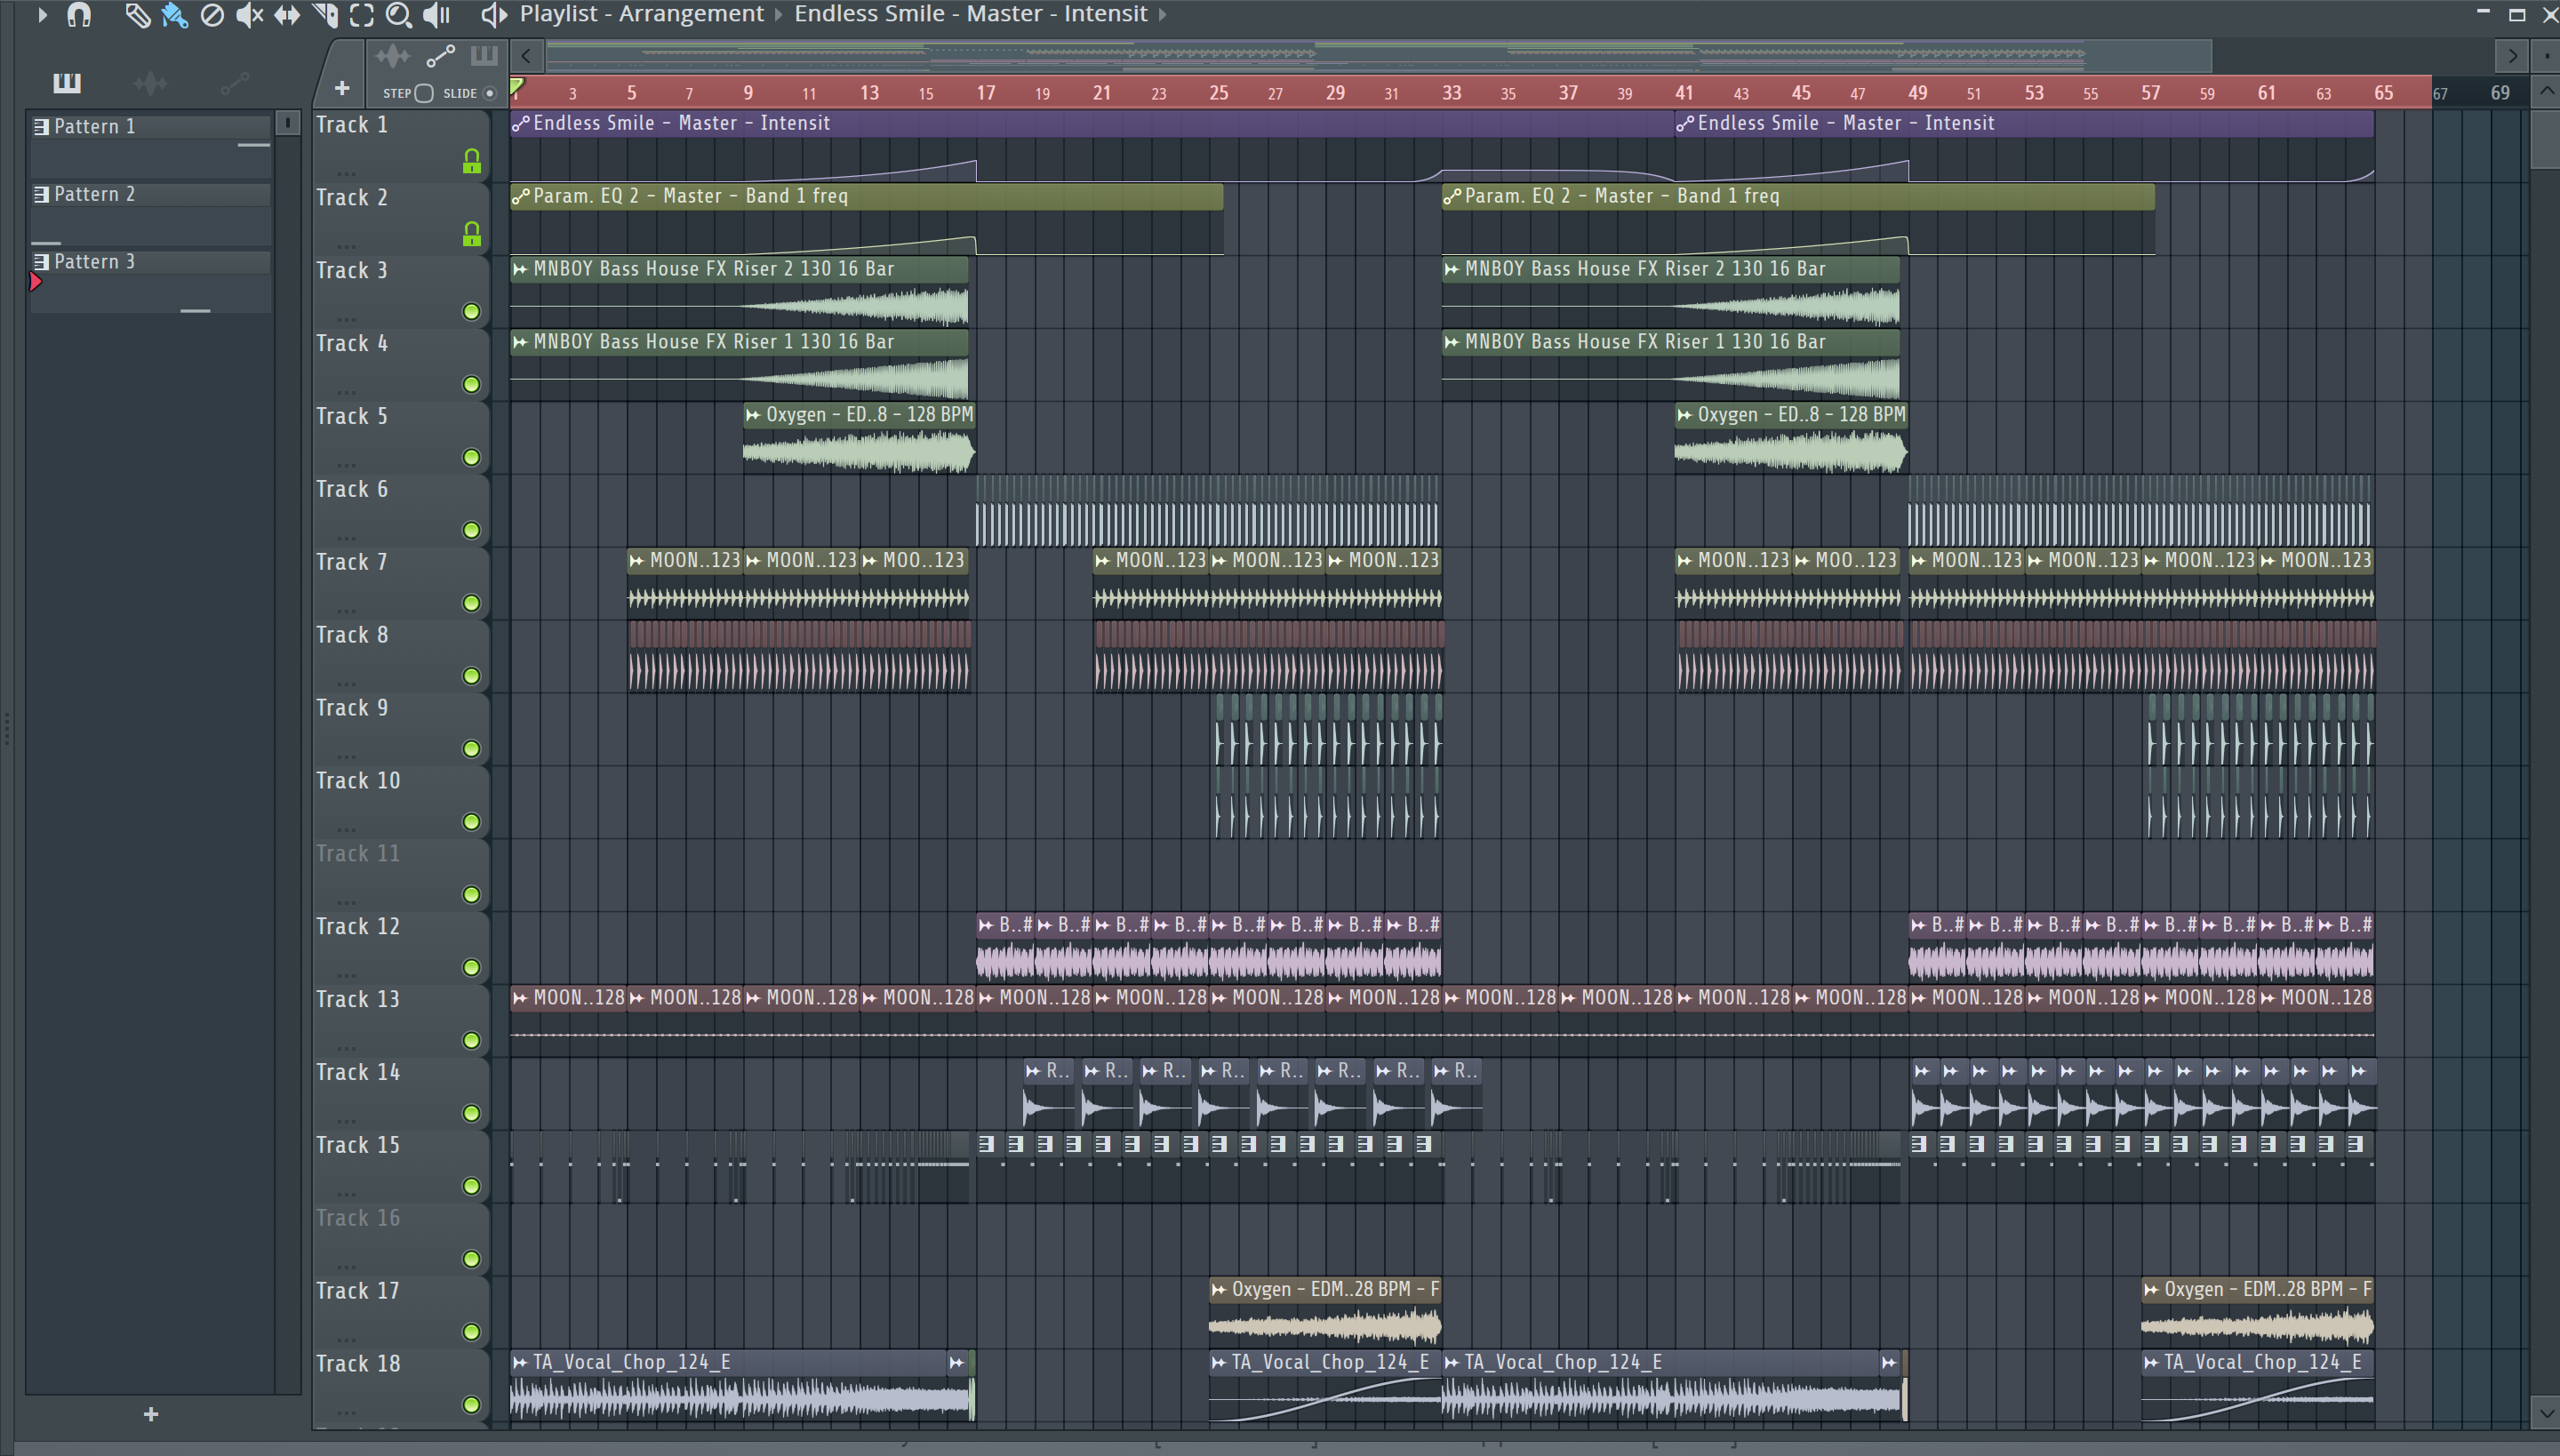Add a new pattern with the picker plus button
2560x1456 pixels.
coord(151,1414)
